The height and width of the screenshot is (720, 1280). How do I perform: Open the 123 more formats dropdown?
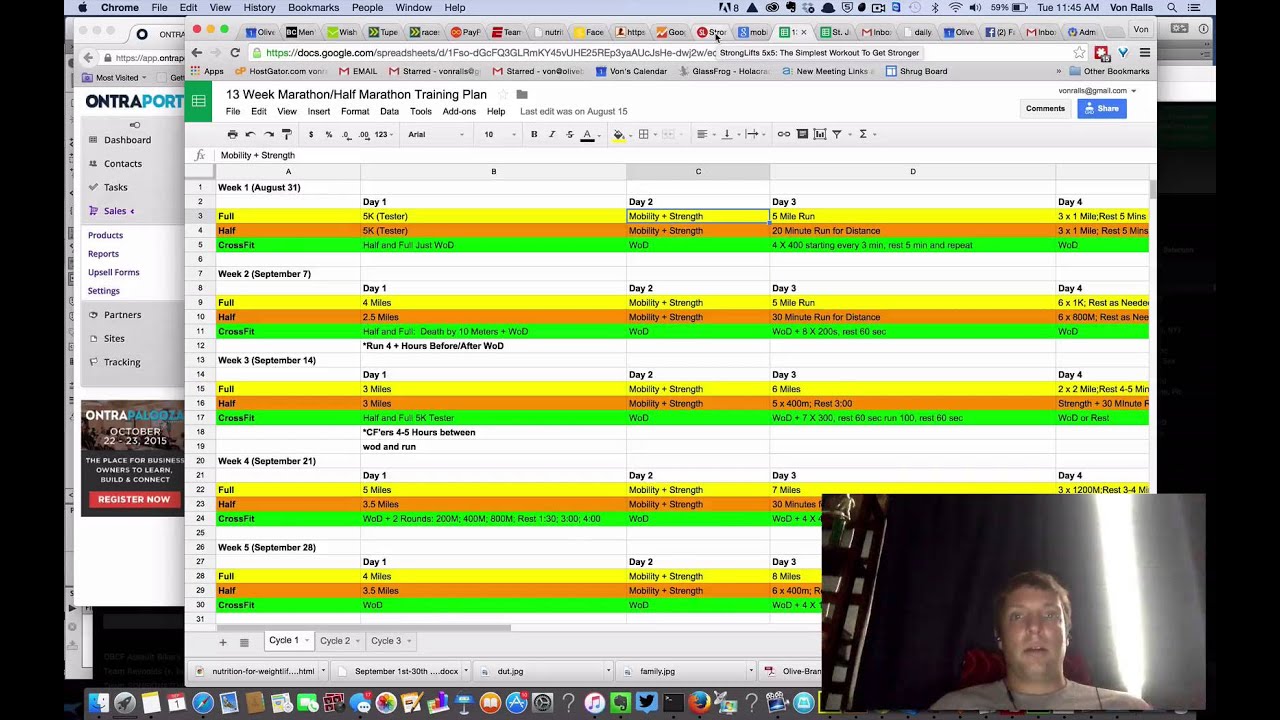pyautogui.click(x=384, y=134)
